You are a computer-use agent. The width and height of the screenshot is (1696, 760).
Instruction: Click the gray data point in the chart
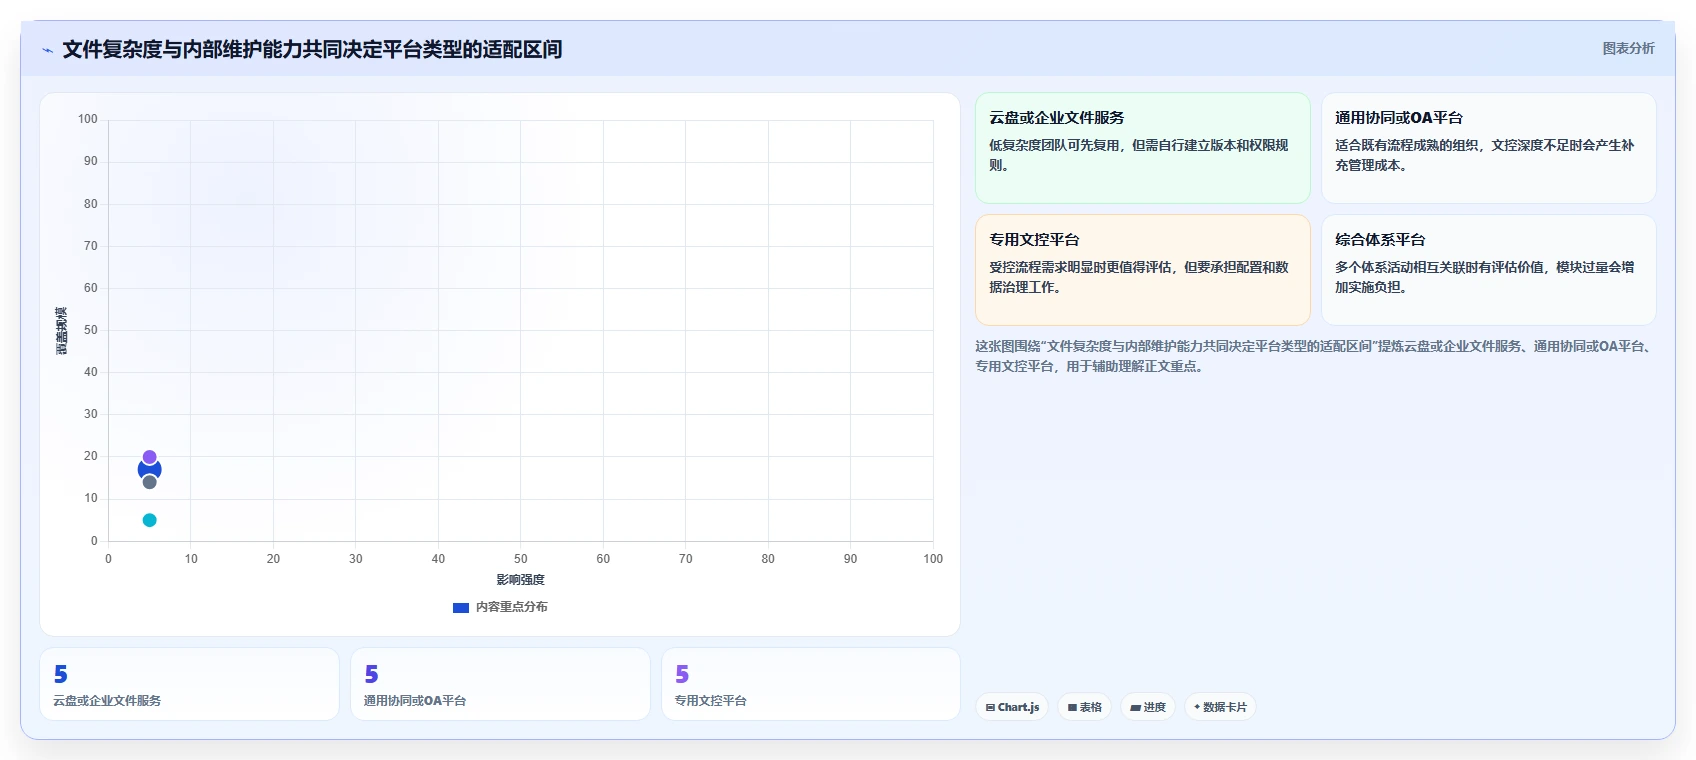150,482
